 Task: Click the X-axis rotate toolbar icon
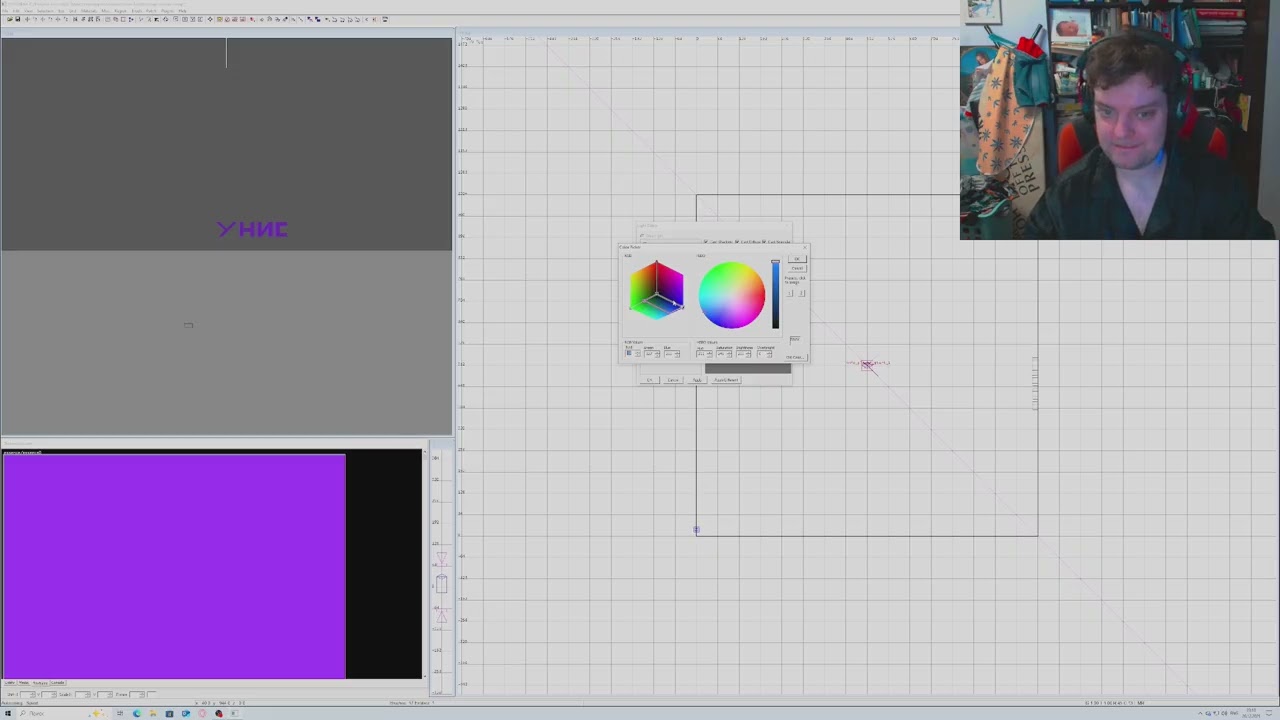(x=35, y=19)
